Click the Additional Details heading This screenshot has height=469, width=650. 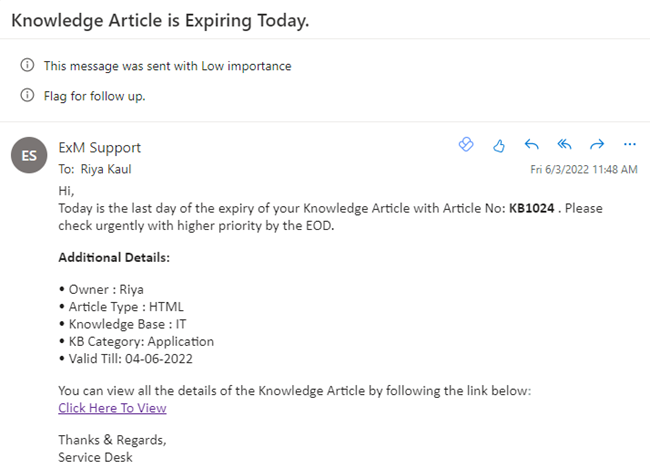(114, 258)
